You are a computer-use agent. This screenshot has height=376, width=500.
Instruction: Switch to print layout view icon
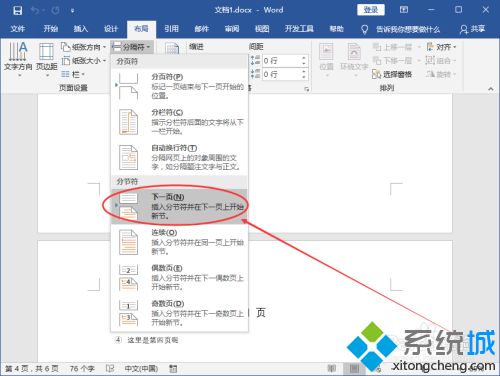coord(354,368)
